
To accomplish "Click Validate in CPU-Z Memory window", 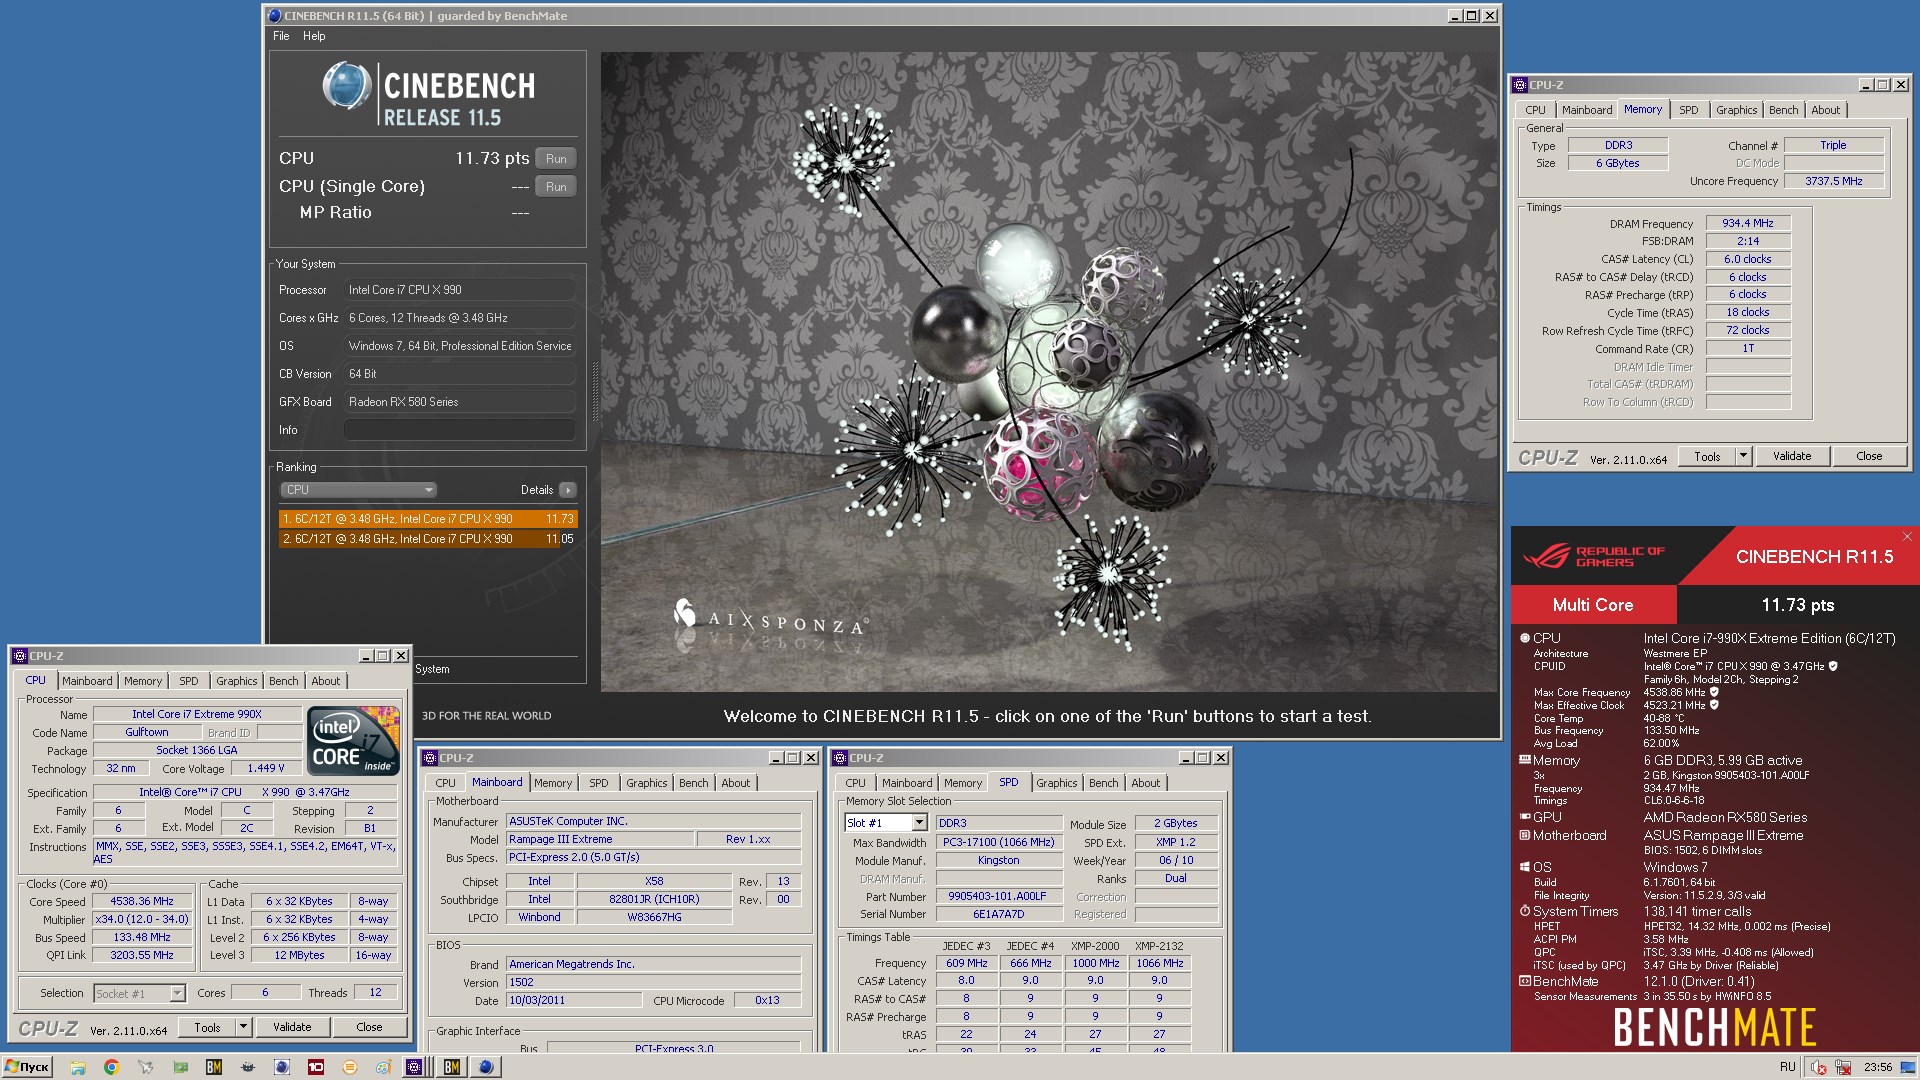I will coord(1792,456).
